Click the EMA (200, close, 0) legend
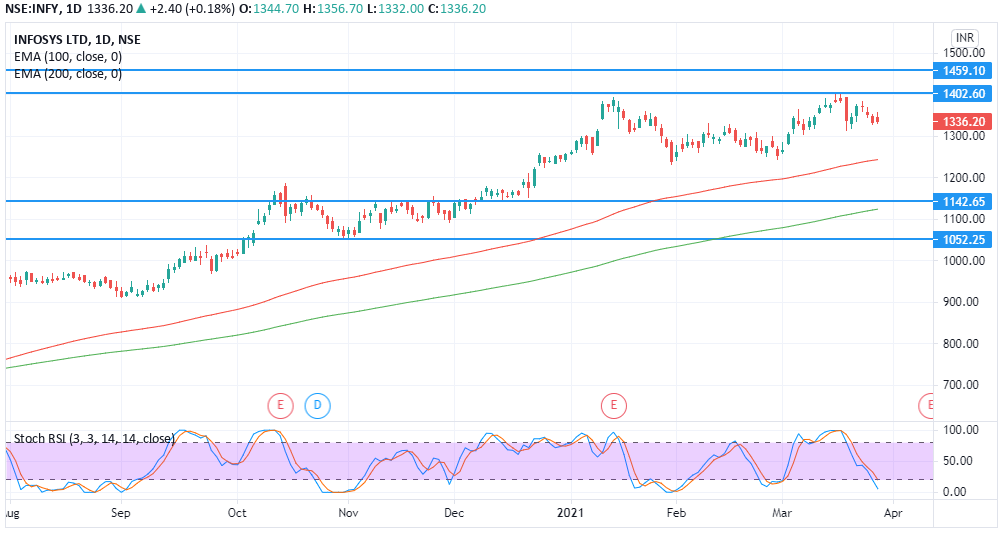The image size is (1003, 535). [x=68, y=74]
